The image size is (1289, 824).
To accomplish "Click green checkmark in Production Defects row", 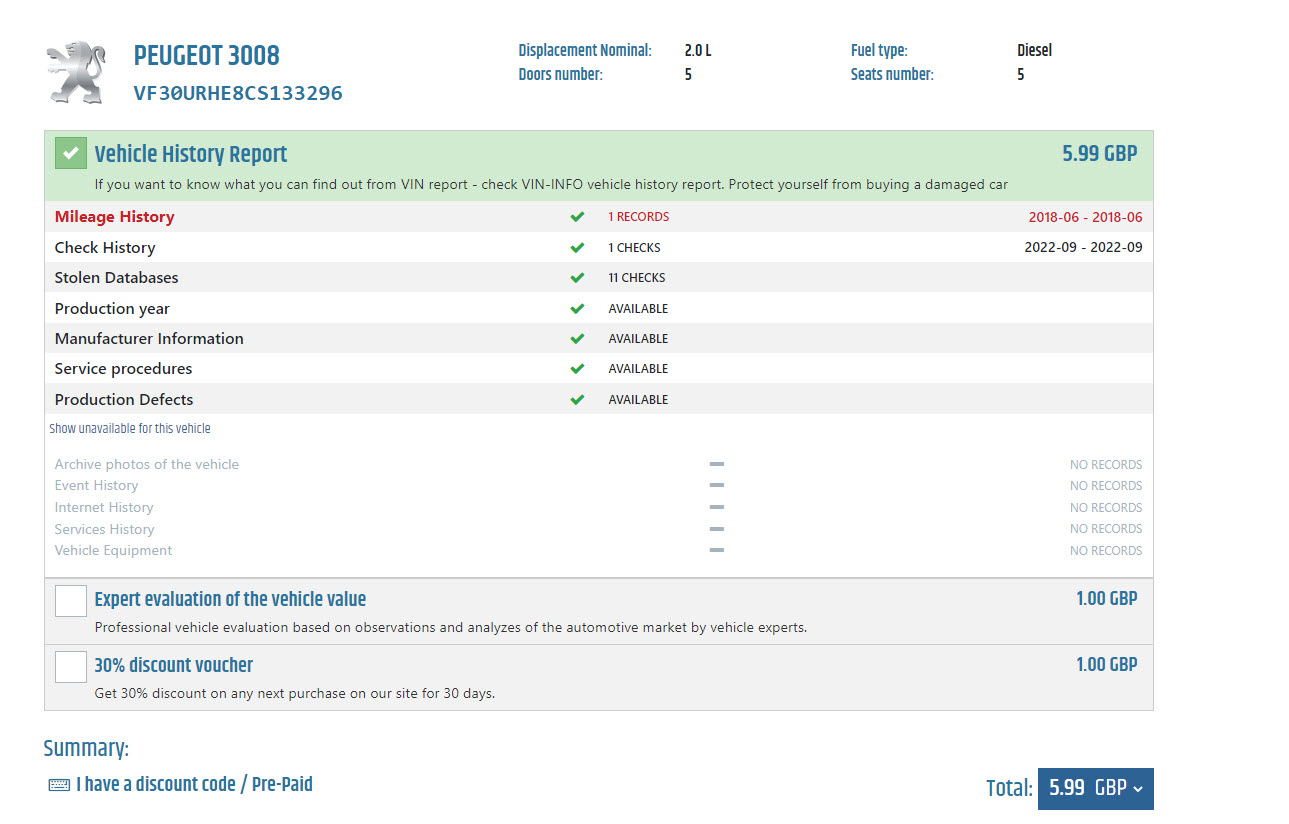I will [x=577, y=400].
